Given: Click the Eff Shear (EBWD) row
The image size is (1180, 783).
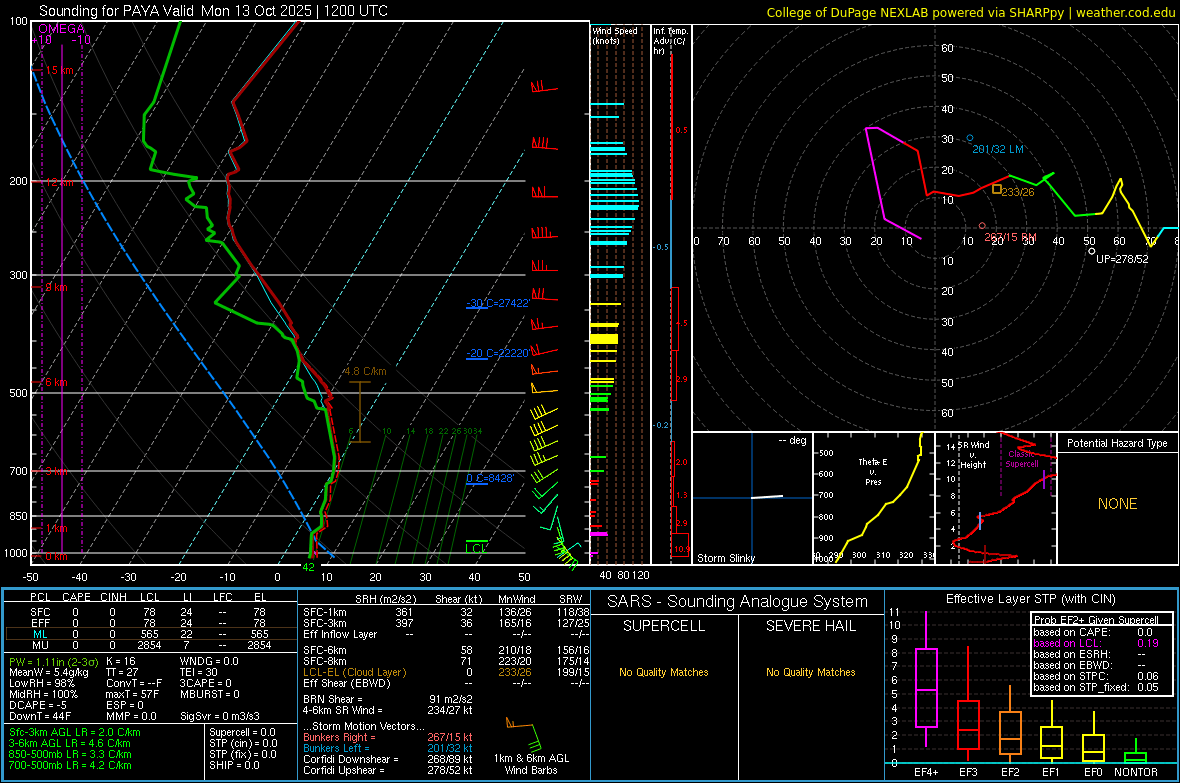Looking at the screenshot, I should coord(446,684).
